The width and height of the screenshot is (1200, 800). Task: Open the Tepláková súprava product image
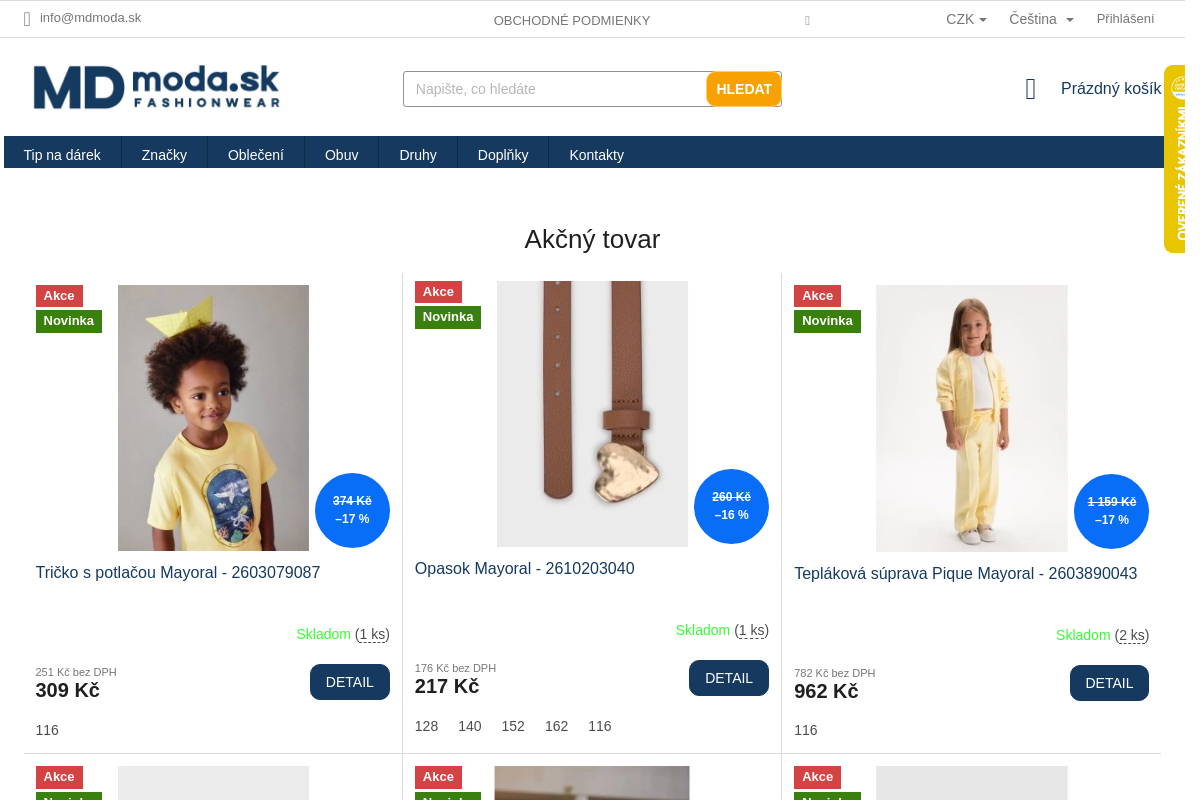[x=972, y=418]
